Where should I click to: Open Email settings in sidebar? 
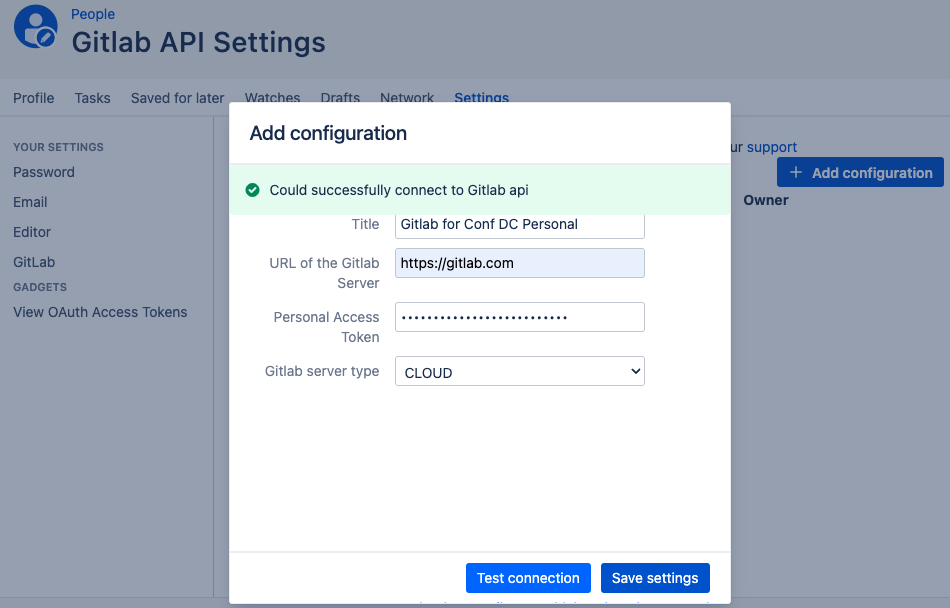(30, 202)
